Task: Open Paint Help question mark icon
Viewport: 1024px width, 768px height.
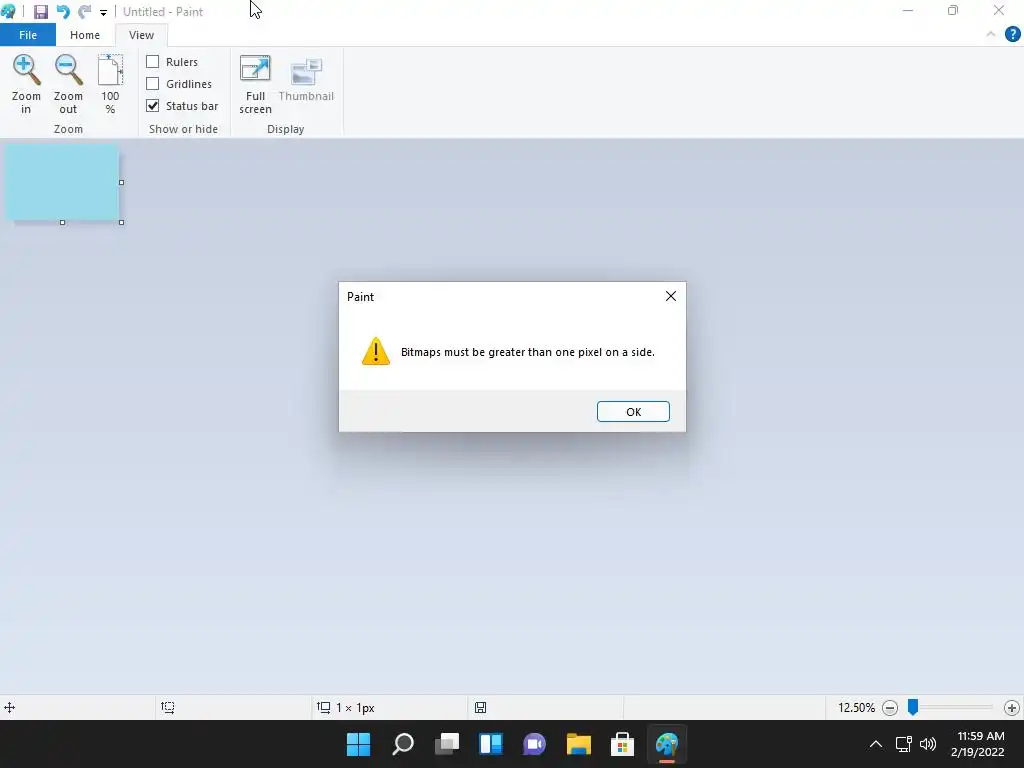Action: pos(1012,34)
